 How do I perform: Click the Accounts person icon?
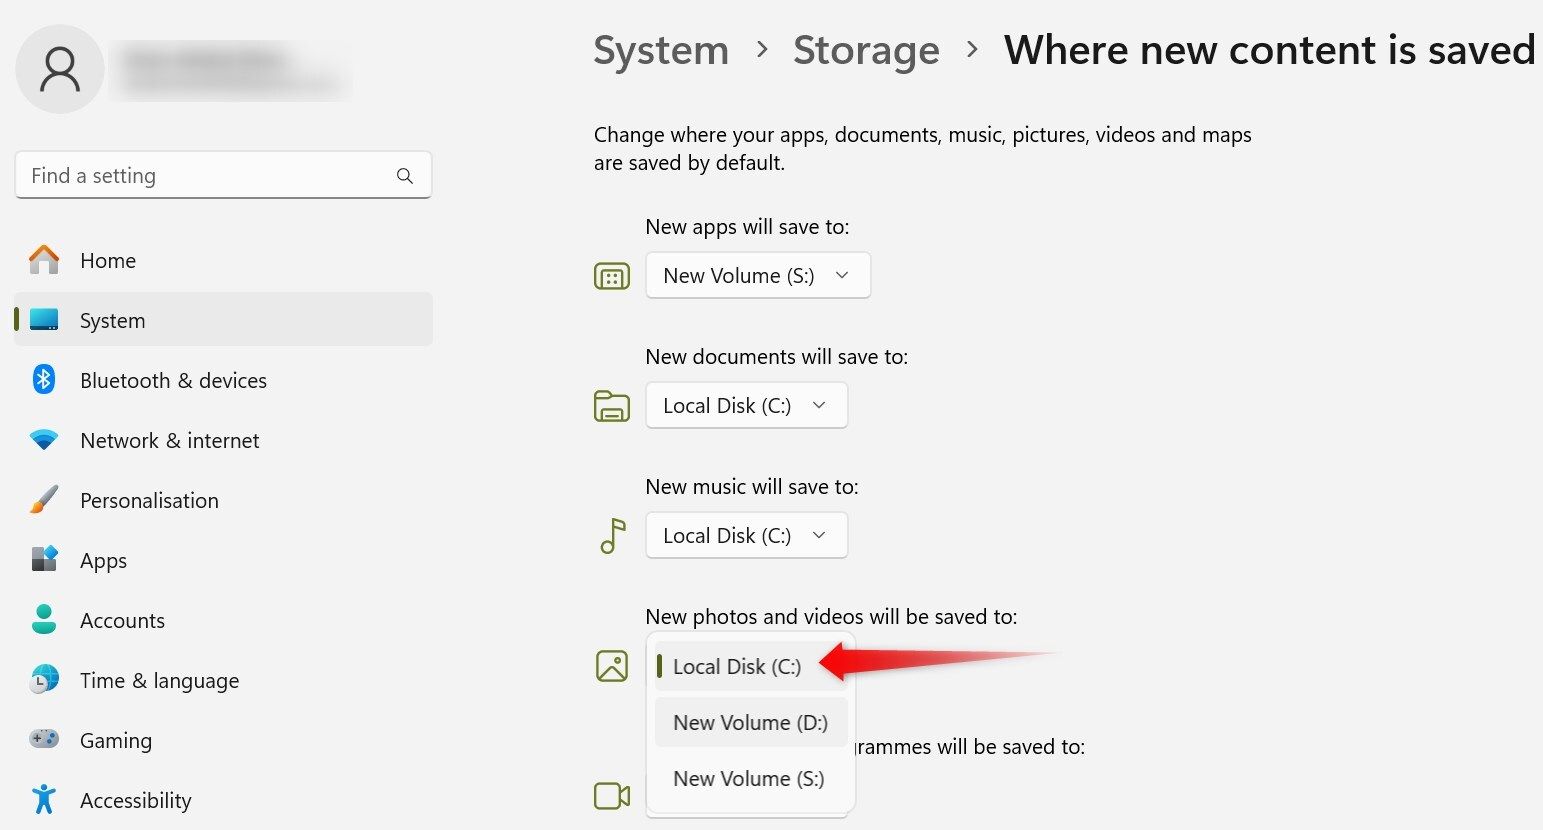44,620
